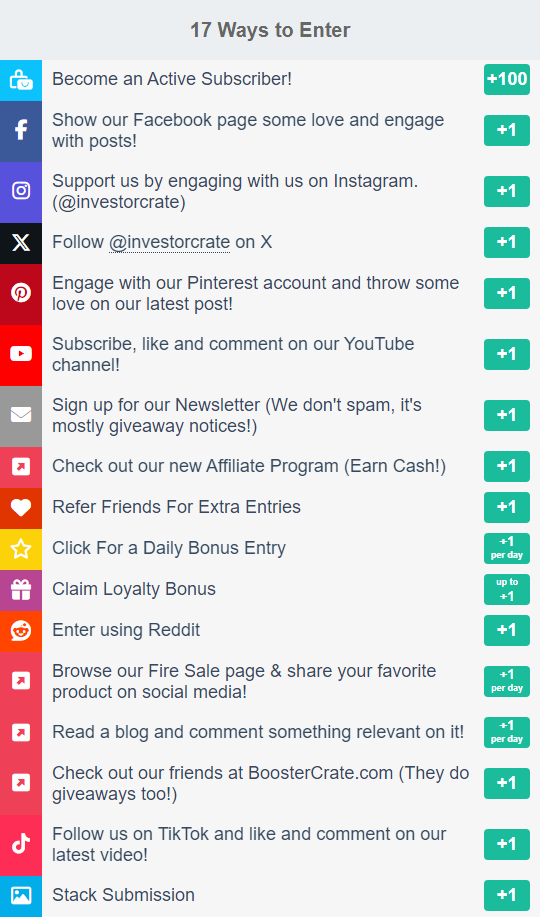The width and height of the screenshot is (540, 917).
Task: Click the +100 Active Subscriber button
Action: 507,79
